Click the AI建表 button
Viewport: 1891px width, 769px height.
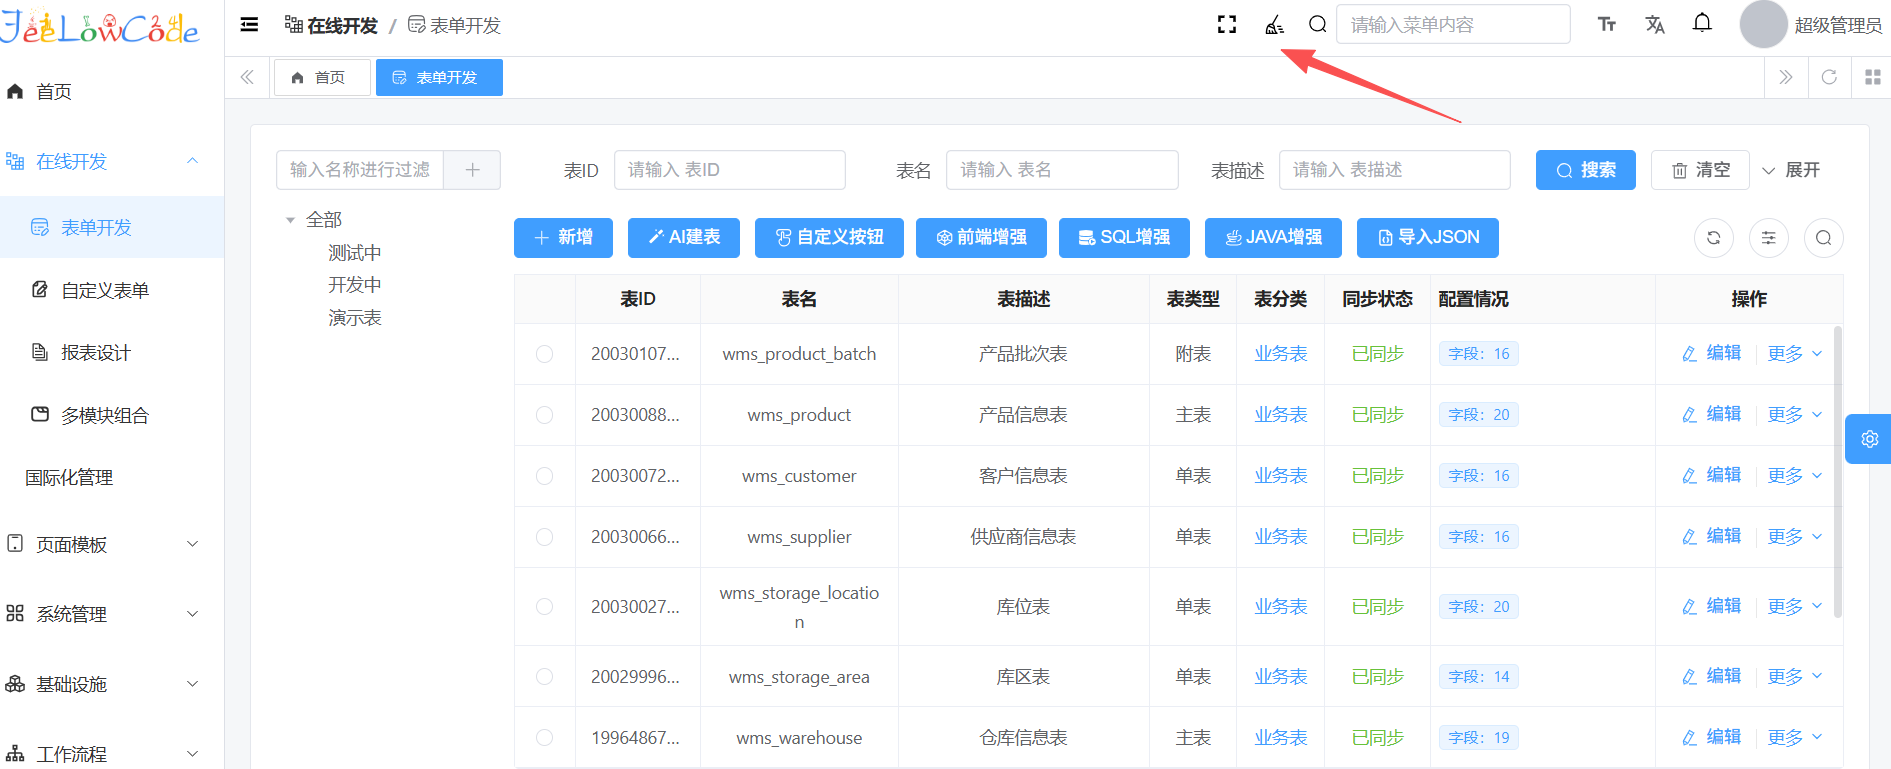684,238
